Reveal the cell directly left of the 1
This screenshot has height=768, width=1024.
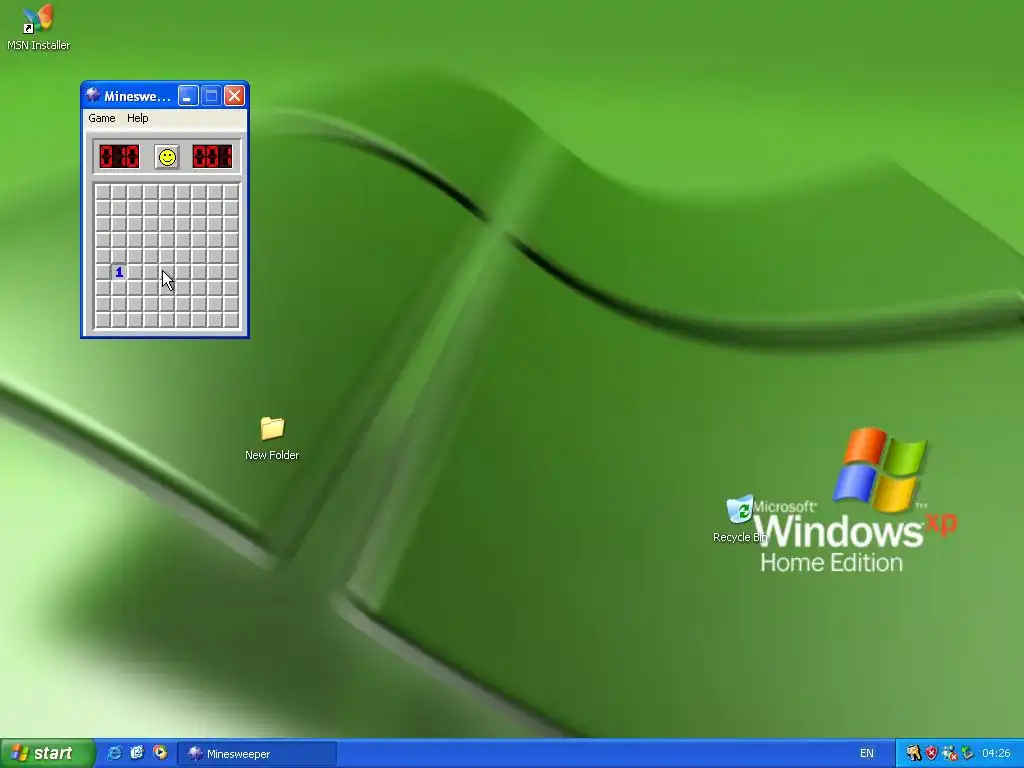(103, 272)
